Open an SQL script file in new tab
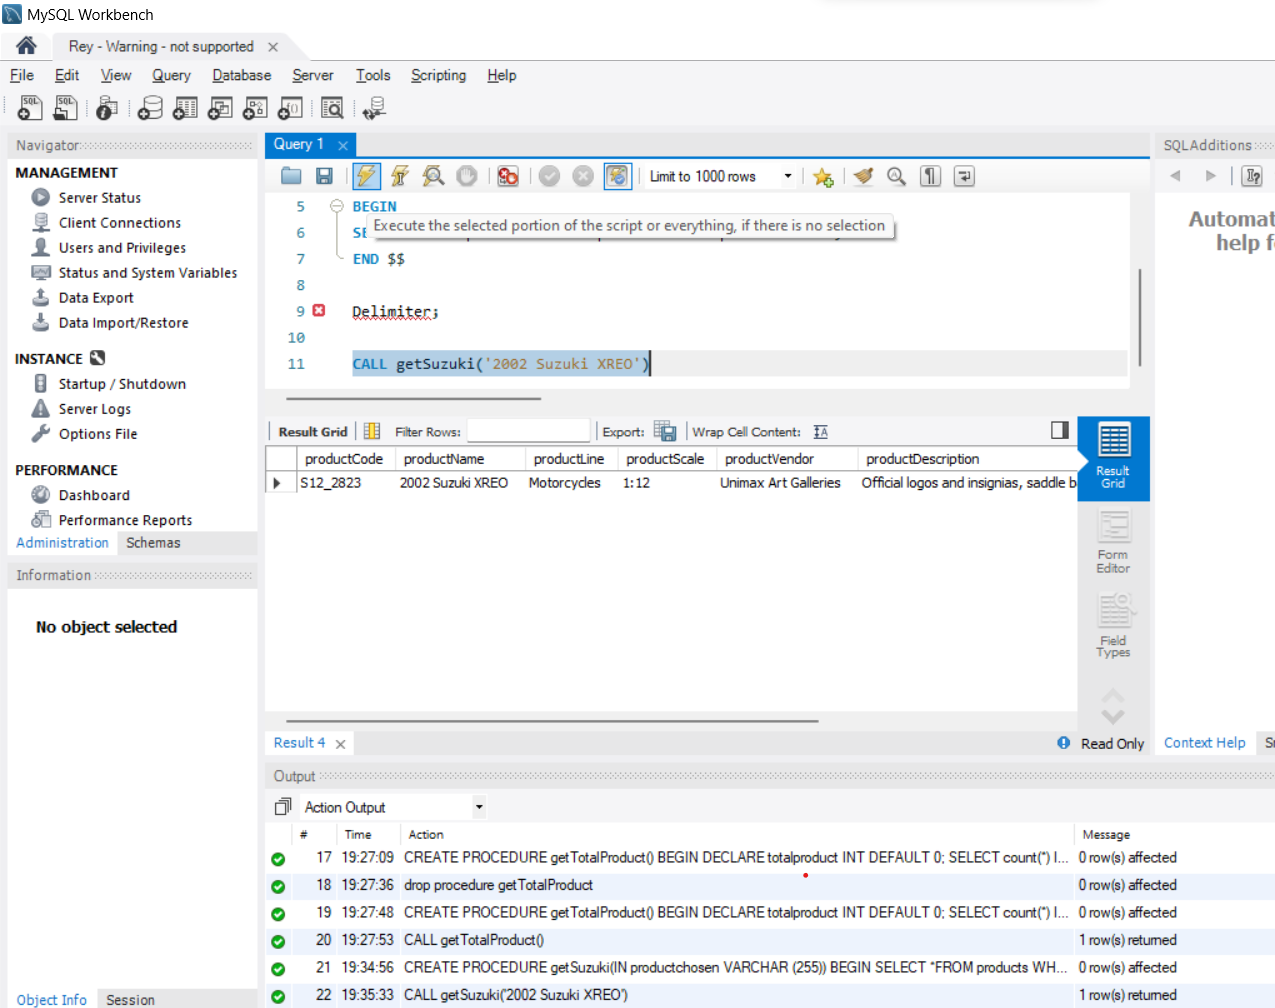1275x1008 pixels. (66, 108)
